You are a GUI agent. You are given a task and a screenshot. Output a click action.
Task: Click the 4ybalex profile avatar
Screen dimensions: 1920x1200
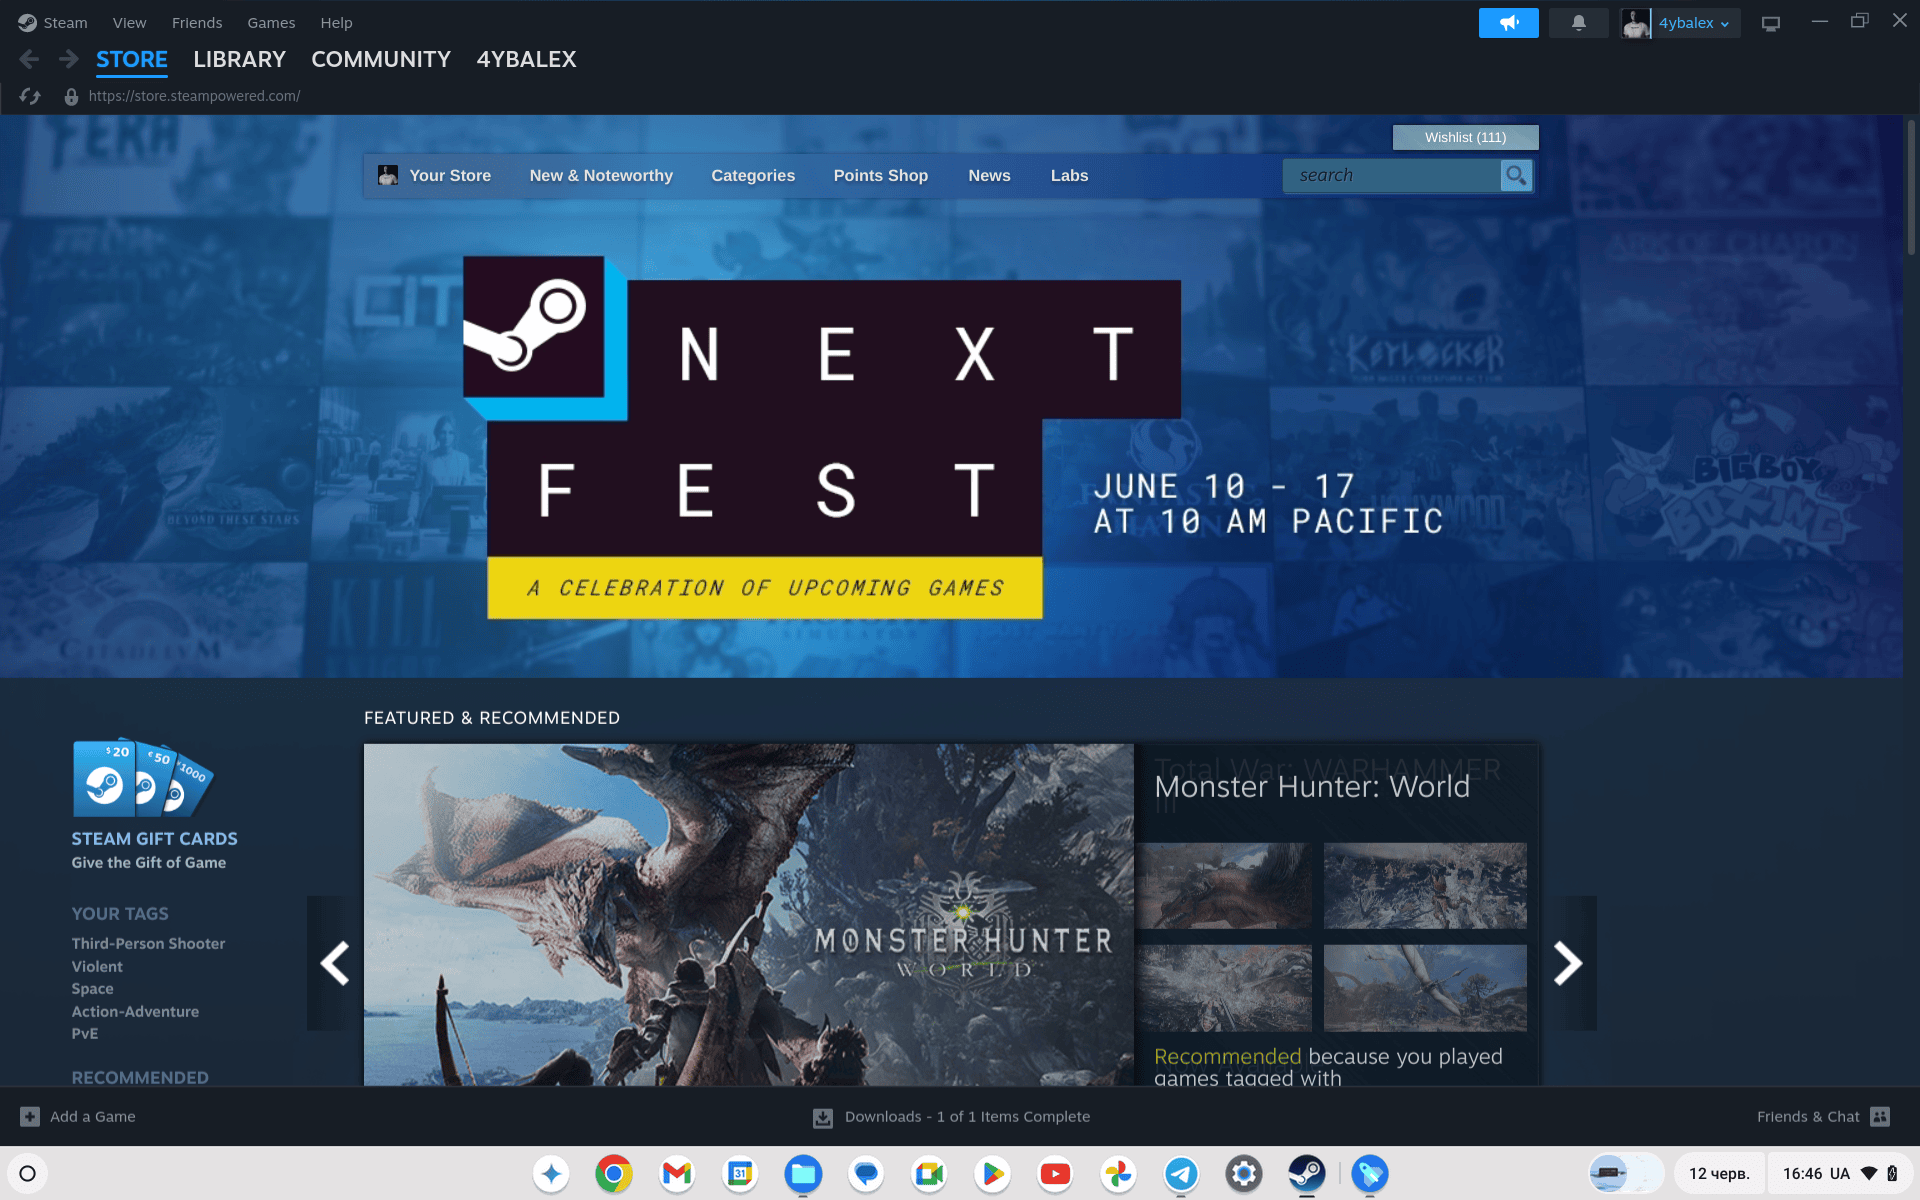1635,23
